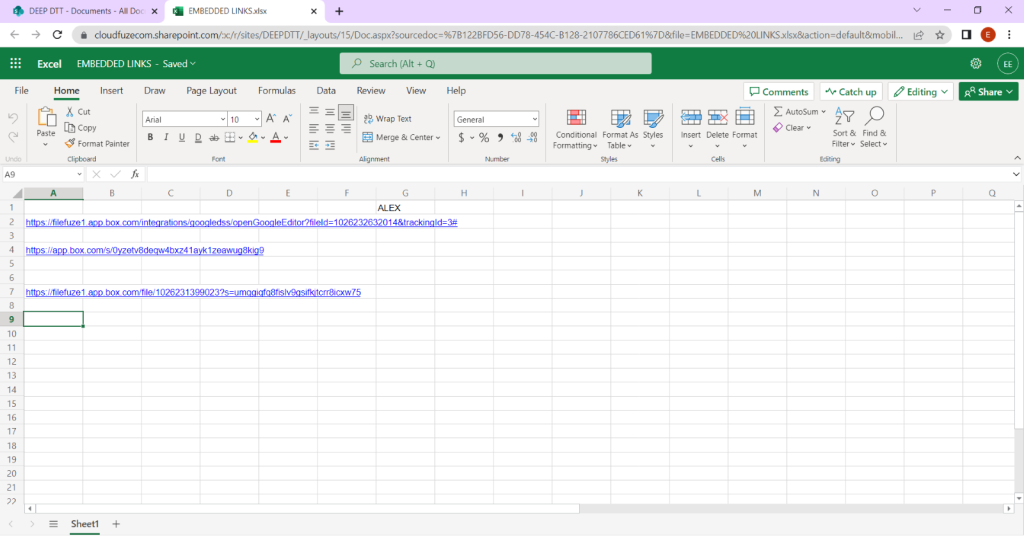Reload the browser page
The image size is (1024, 538).
pyautogui.click(x=57, y=35)
